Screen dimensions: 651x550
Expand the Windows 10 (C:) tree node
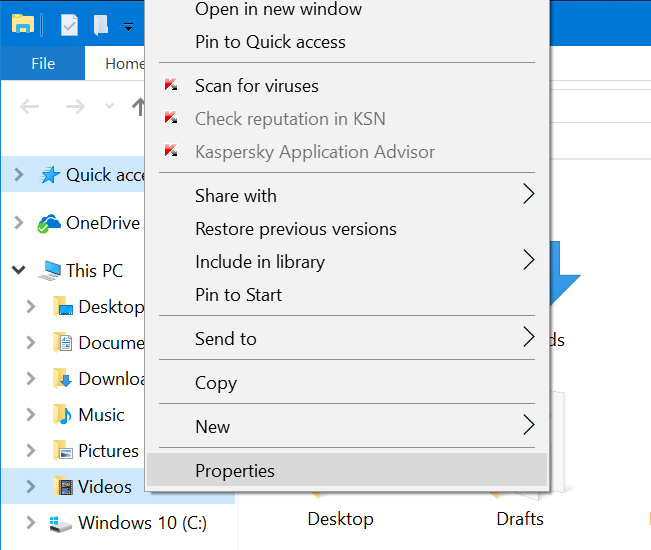coord(31,522)
